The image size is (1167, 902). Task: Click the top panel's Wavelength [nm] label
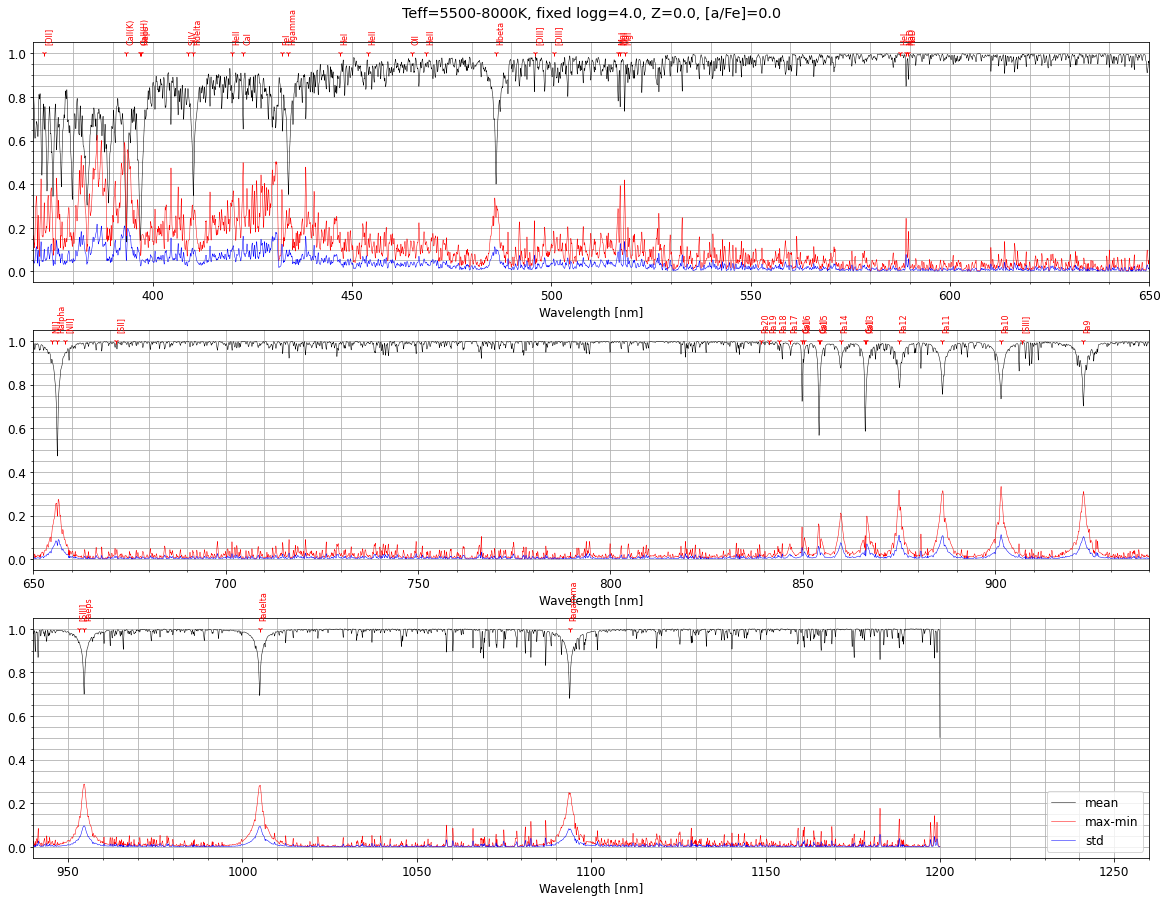point(591,313)
